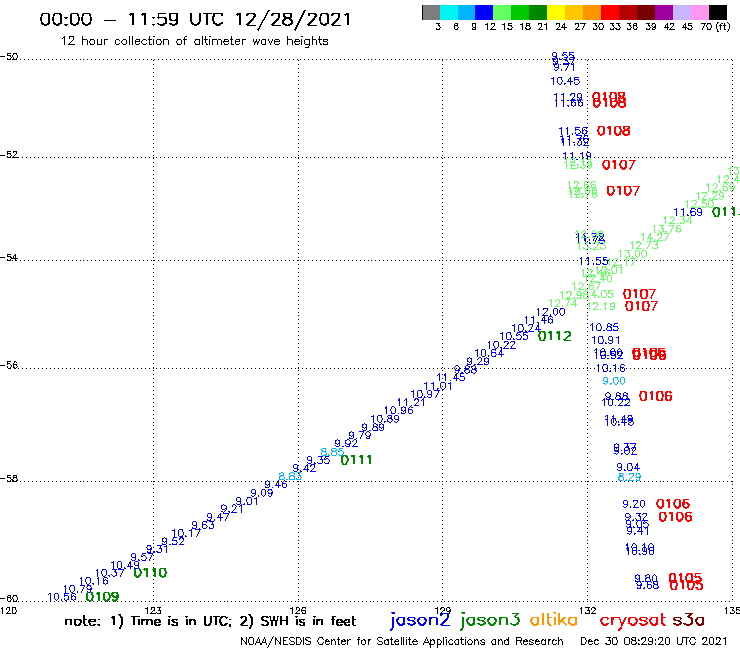Click the green value '12.19'
Image resolution: width=740 pixels, height=650 pixels.
(x=601, y=306)
